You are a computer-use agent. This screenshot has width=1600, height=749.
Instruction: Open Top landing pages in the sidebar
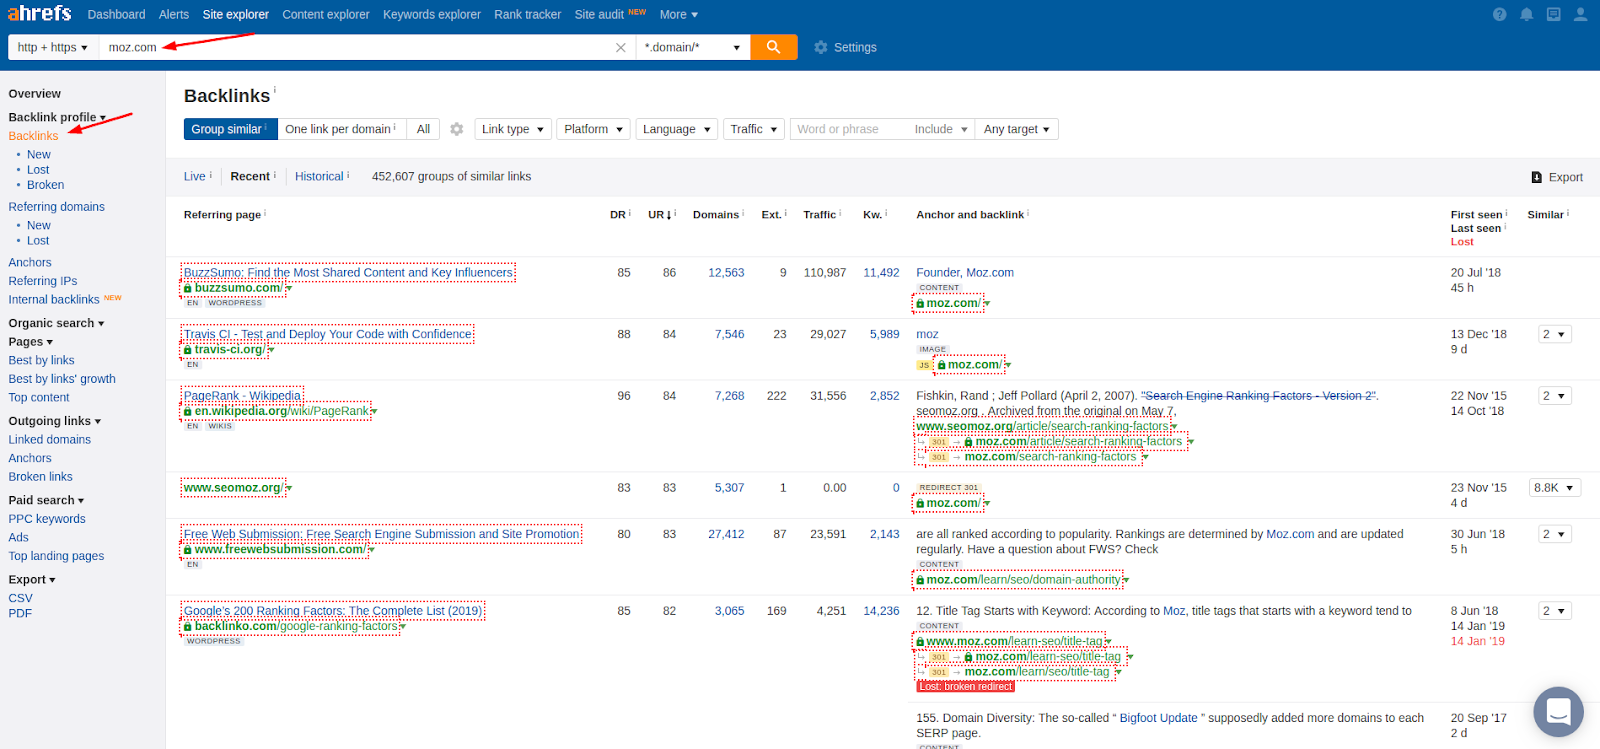click(x=56, y=556)
